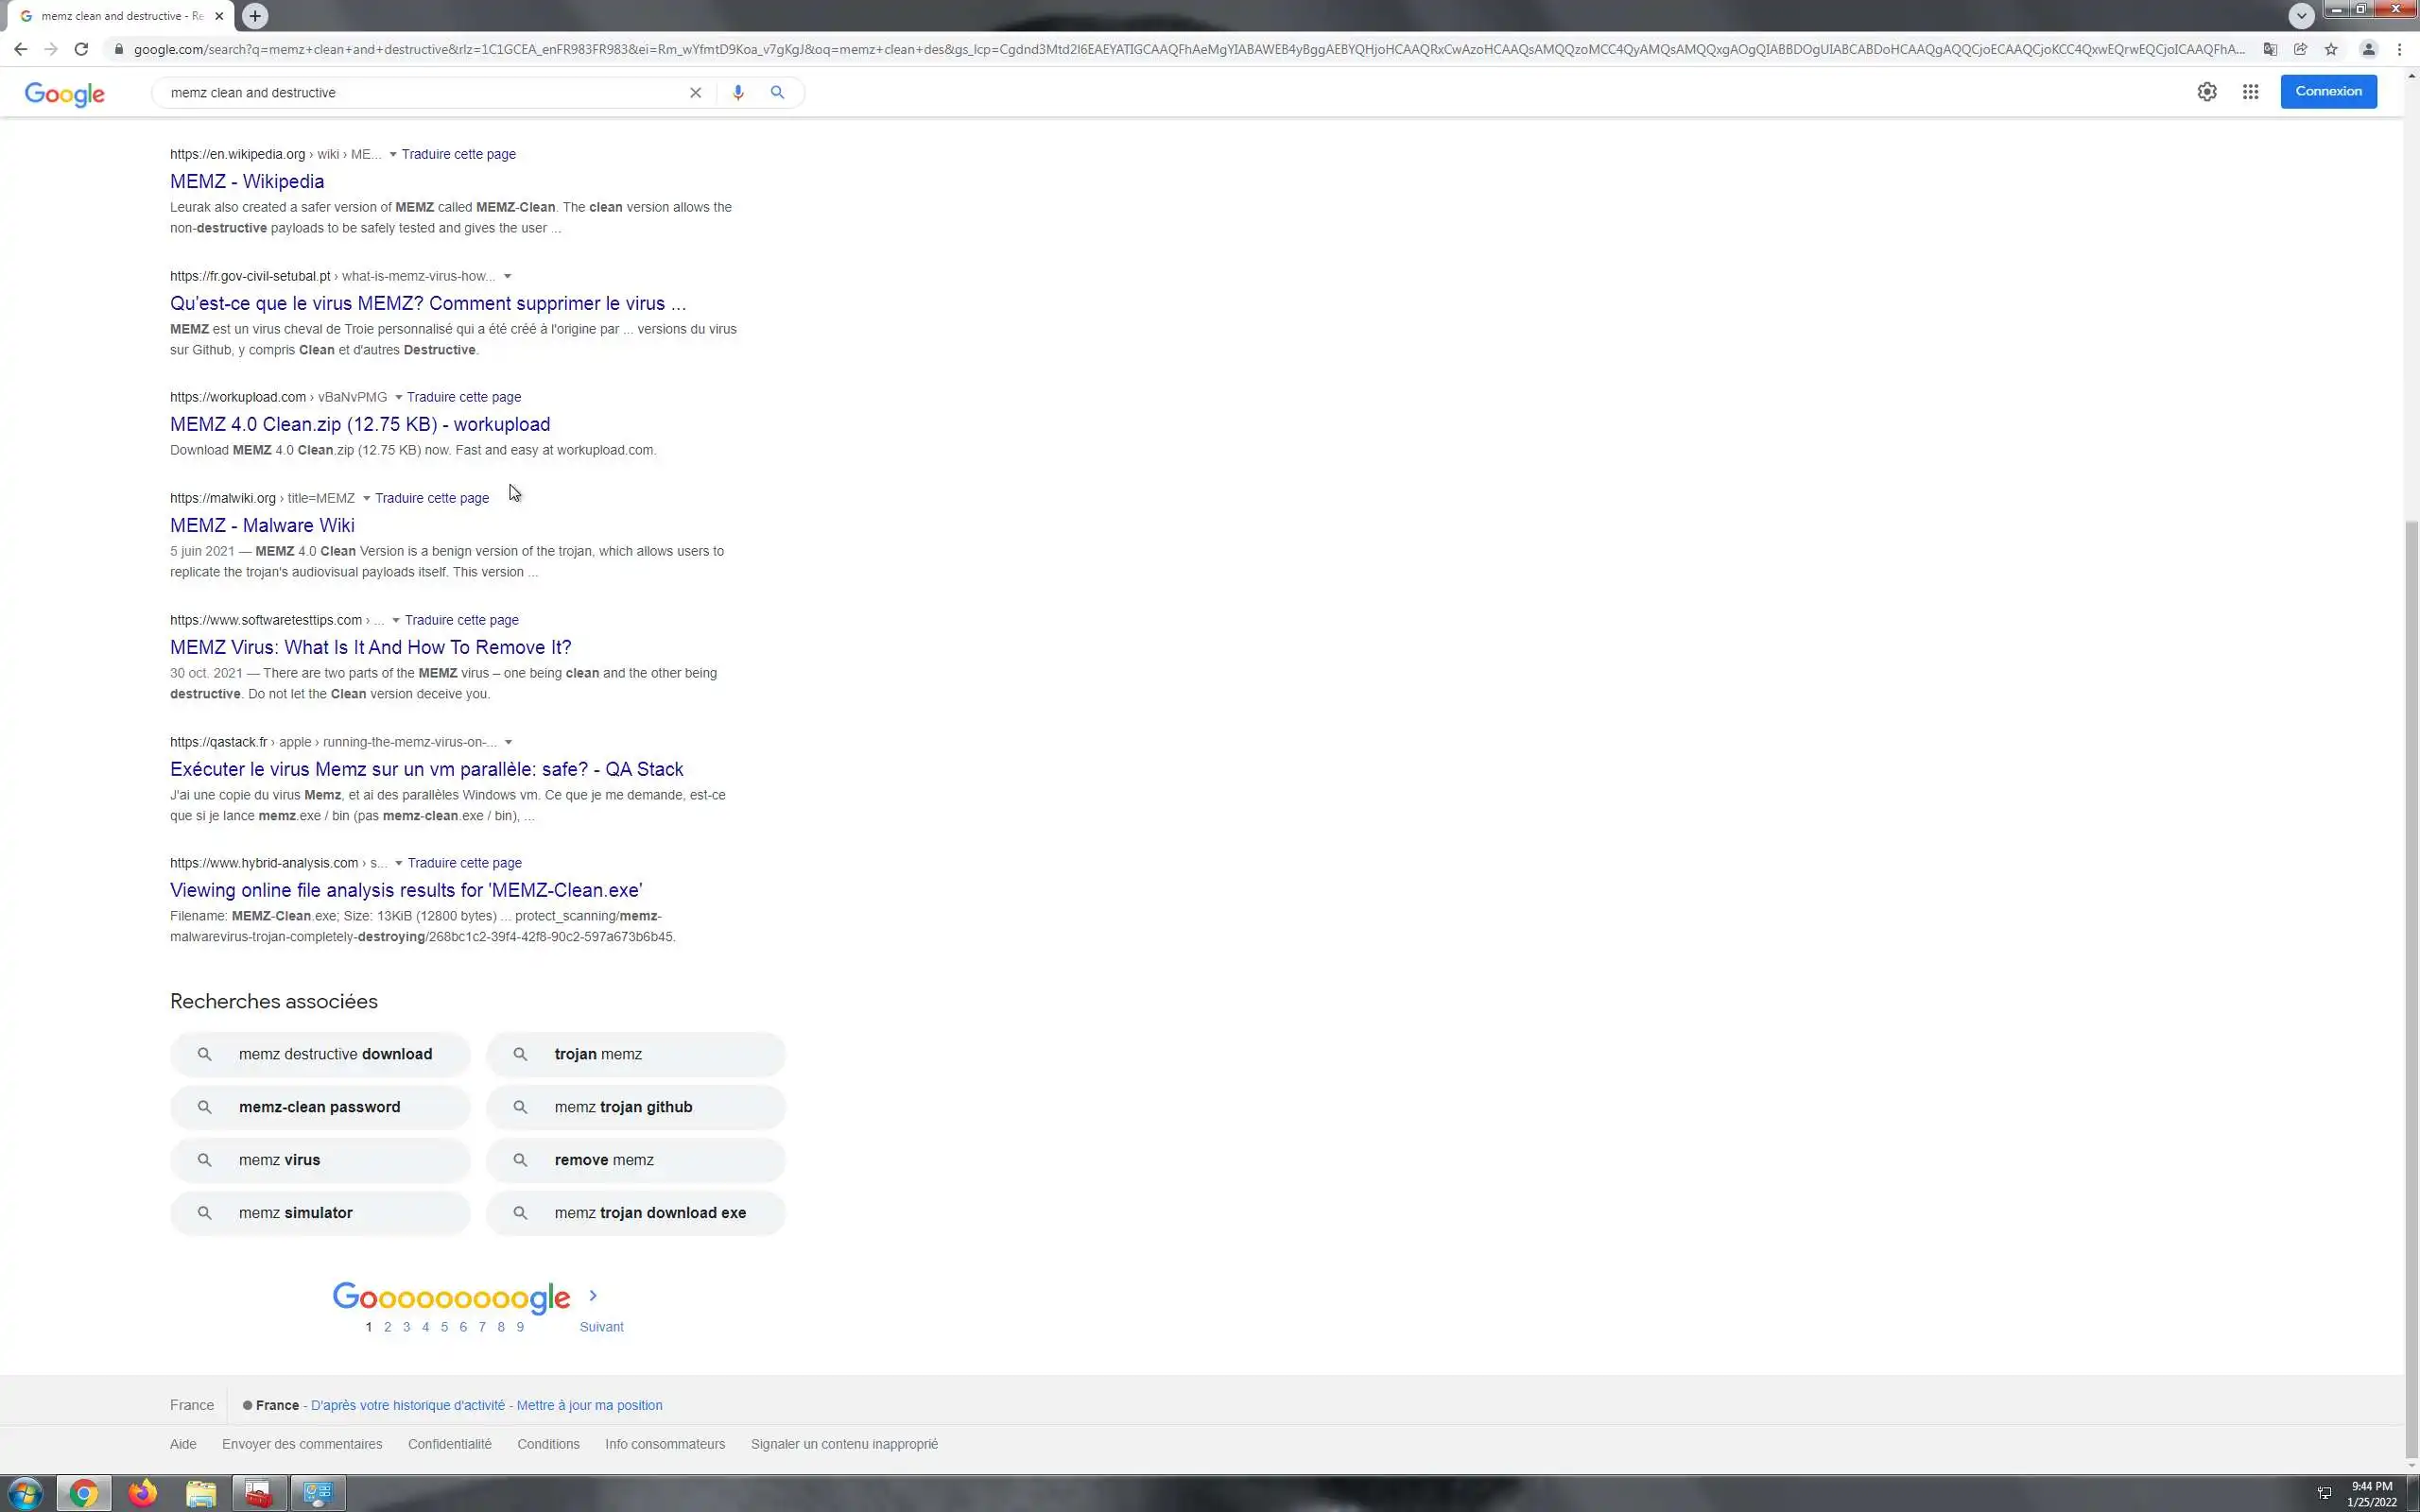The image size is (2420, 1512).
Task: Reload the page
Action: [82, 49]
